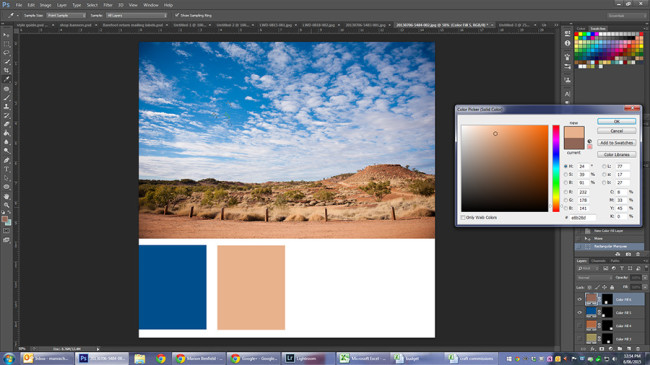650x365 pixels.
Task: Show the Color Fill 3 layer
Action: tap(580, 339)
